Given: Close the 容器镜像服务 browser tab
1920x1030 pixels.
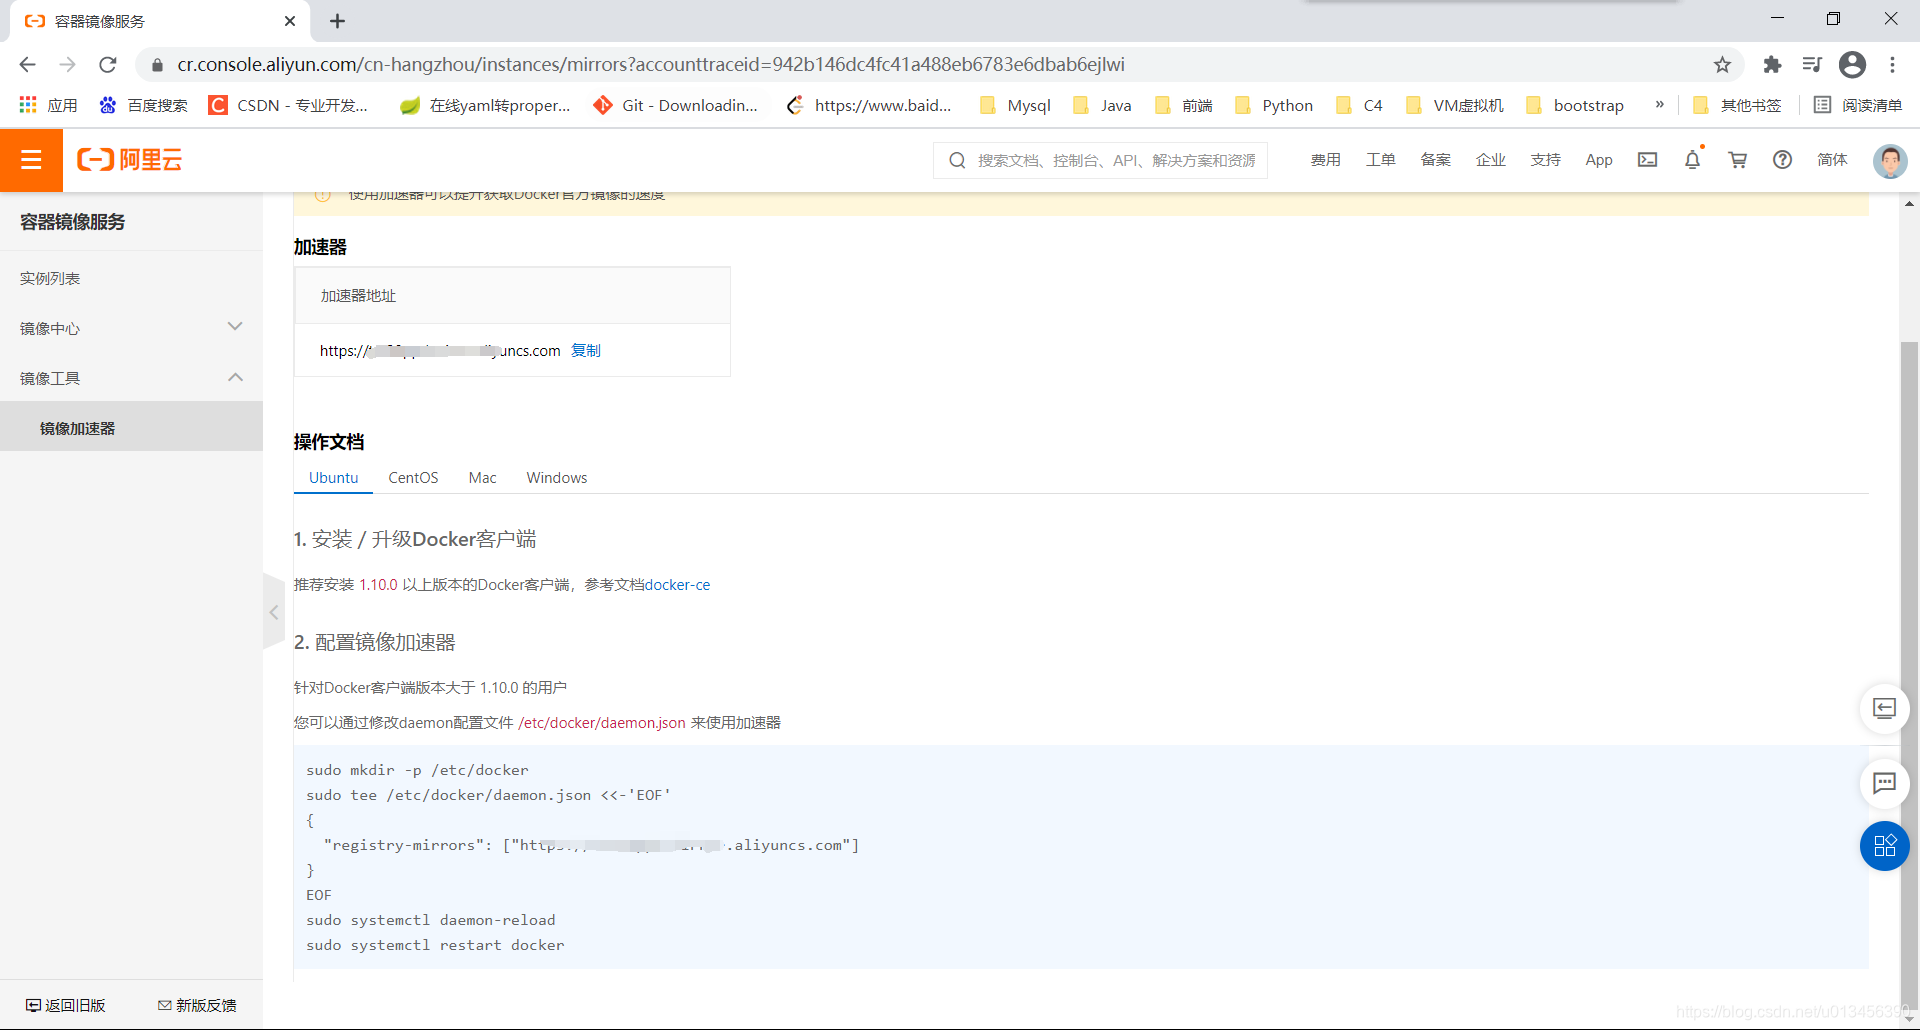Looking at the screenshot, I should (x=290, y=21).
